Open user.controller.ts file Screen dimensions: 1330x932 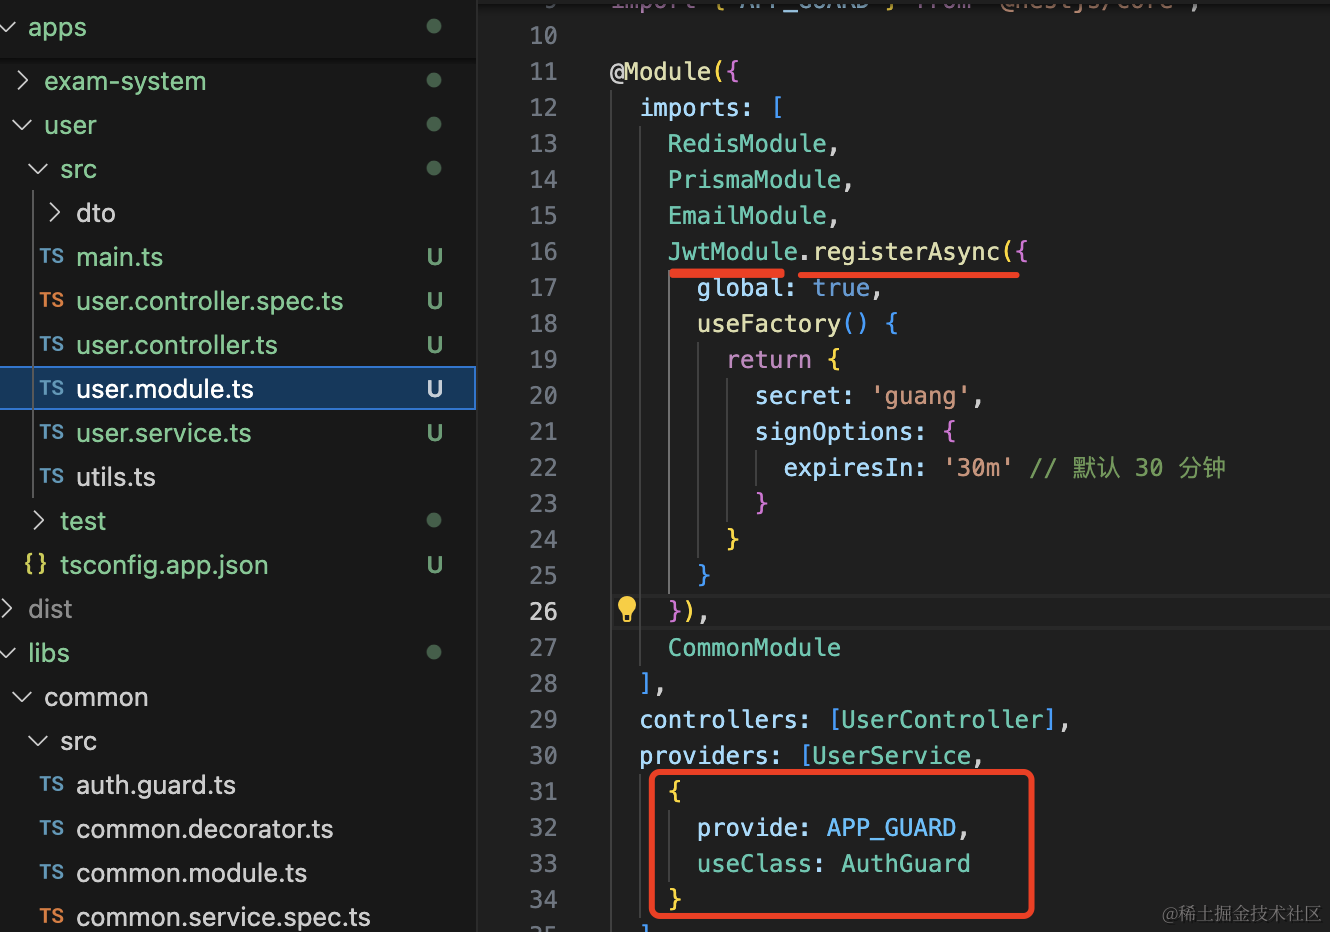pyautogui.click(x=176, y=345)
